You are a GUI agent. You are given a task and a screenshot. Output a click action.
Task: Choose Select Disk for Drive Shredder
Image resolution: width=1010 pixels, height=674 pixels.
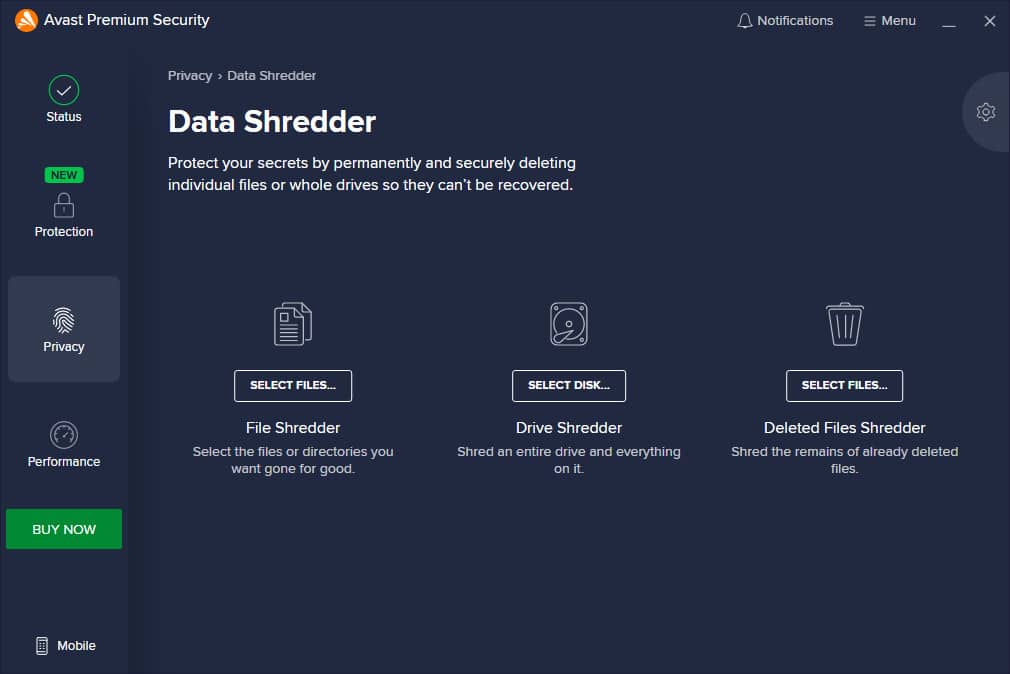coord(569,385)
